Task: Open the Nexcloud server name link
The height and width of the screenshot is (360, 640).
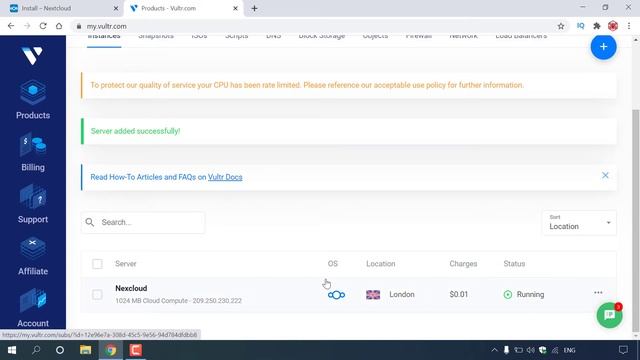Action: 131,288
